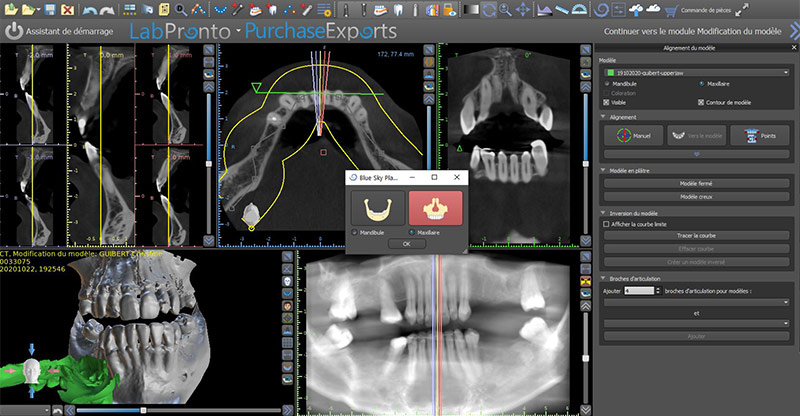Toggle the Visible checkbox

[x=607, y=102]
